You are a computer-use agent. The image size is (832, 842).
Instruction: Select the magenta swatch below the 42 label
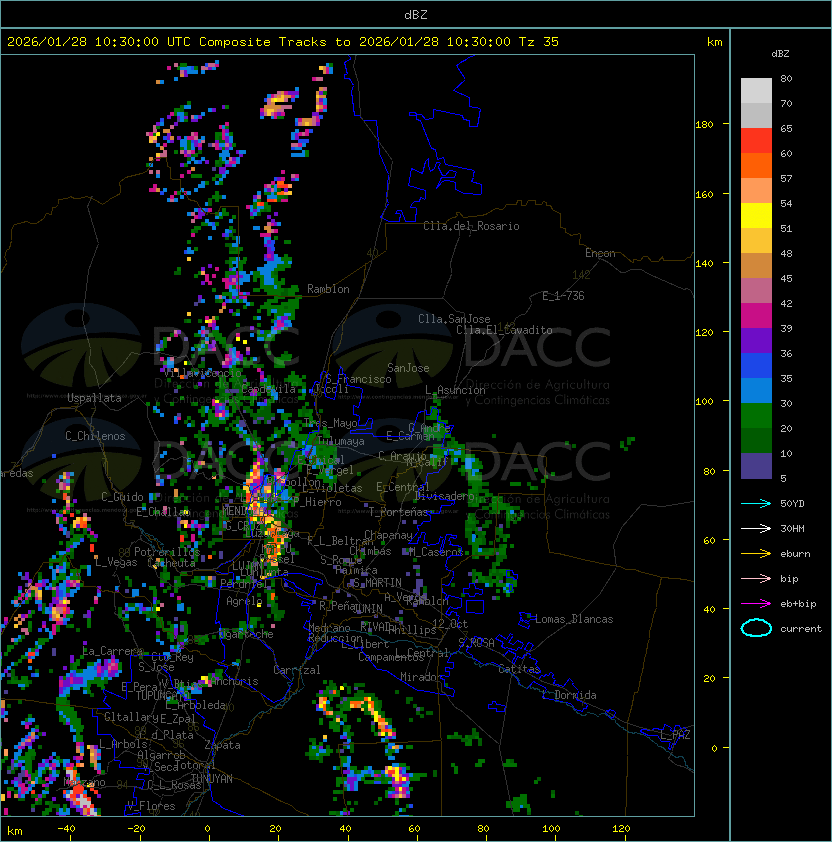[756, 316]
